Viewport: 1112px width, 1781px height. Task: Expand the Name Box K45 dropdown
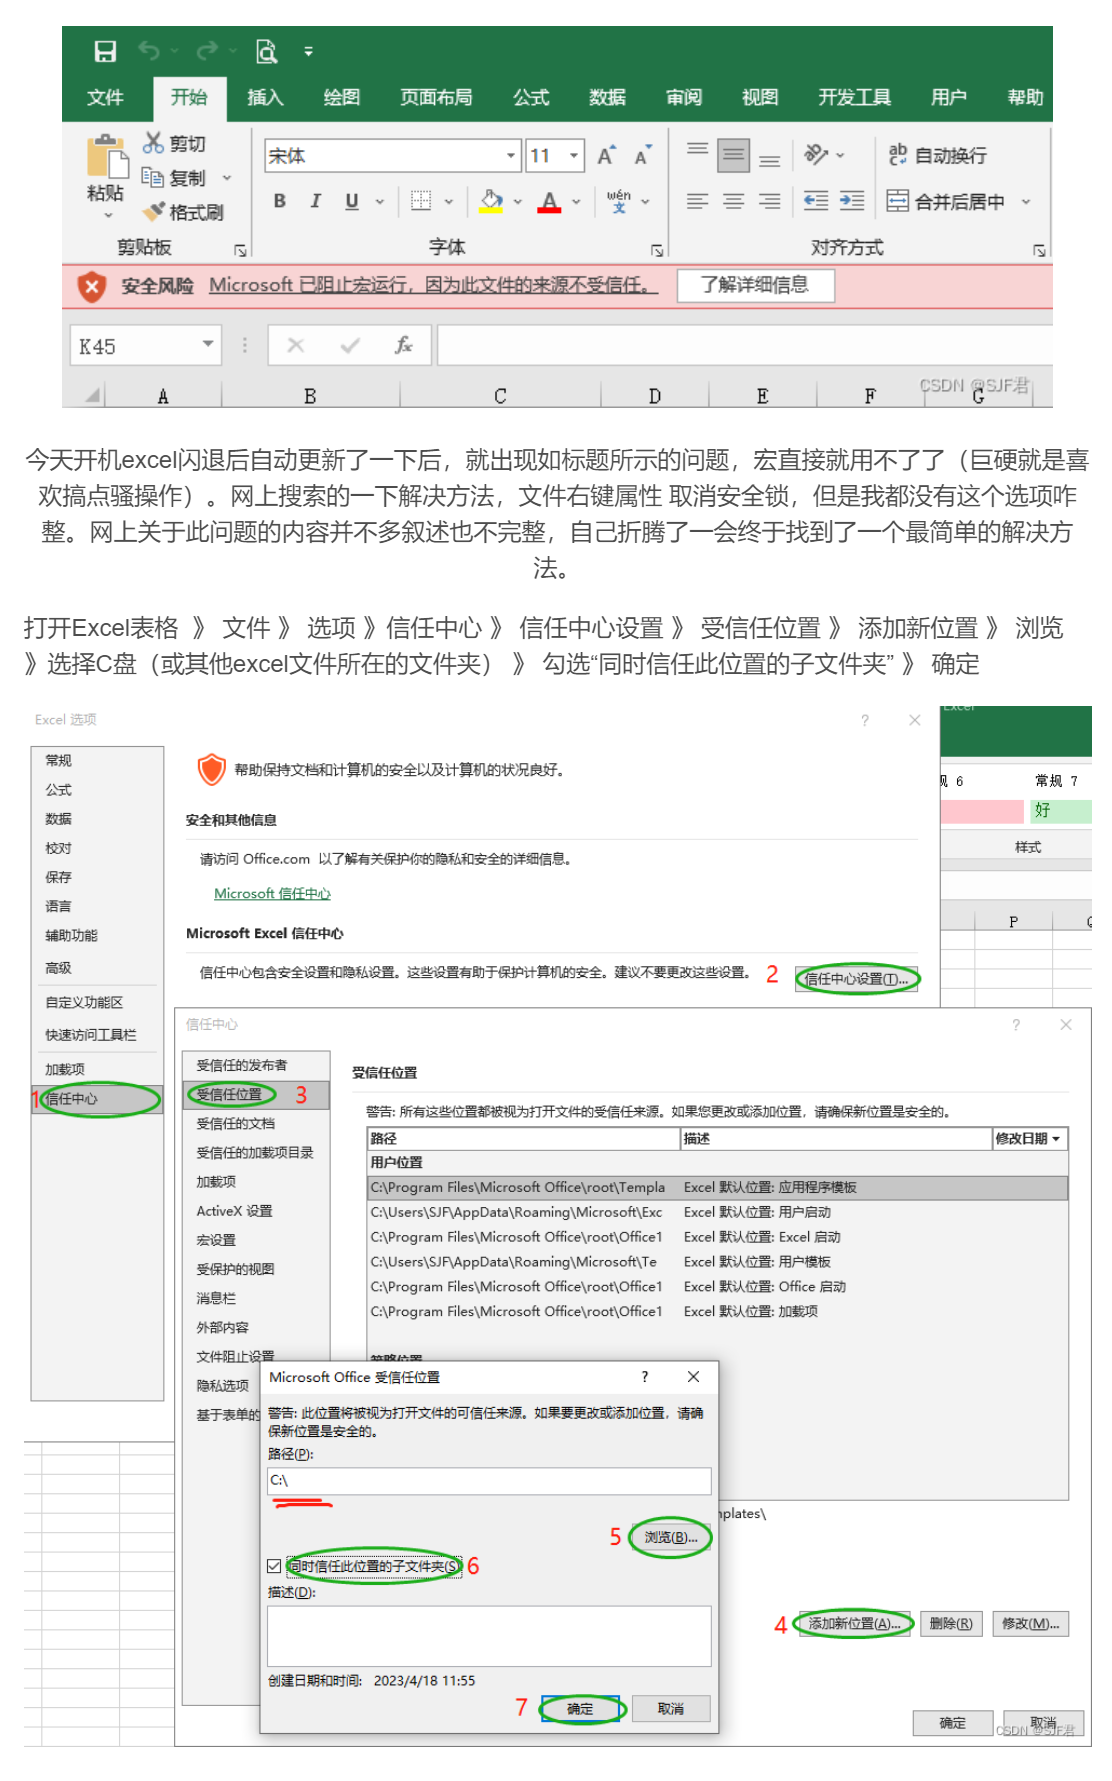pyautogui.click(x=207, y=344)
